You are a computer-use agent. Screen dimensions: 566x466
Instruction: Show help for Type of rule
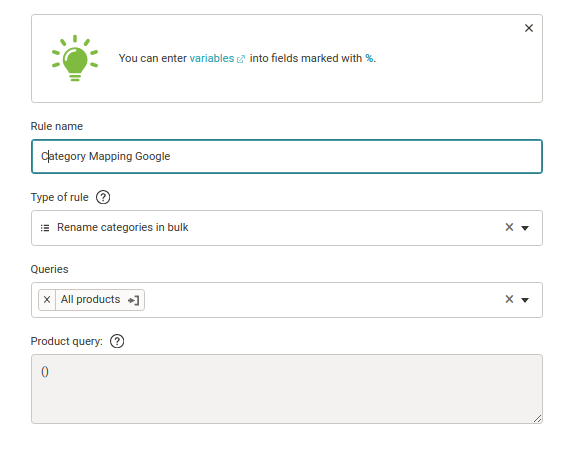(x=103, y=197)
